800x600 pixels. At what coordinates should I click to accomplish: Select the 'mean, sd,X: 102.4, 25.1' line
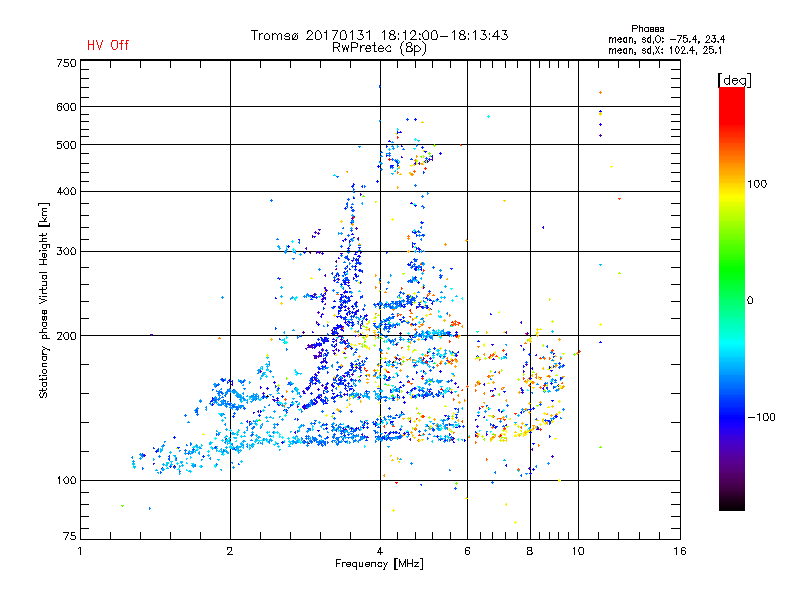[665, 51]
